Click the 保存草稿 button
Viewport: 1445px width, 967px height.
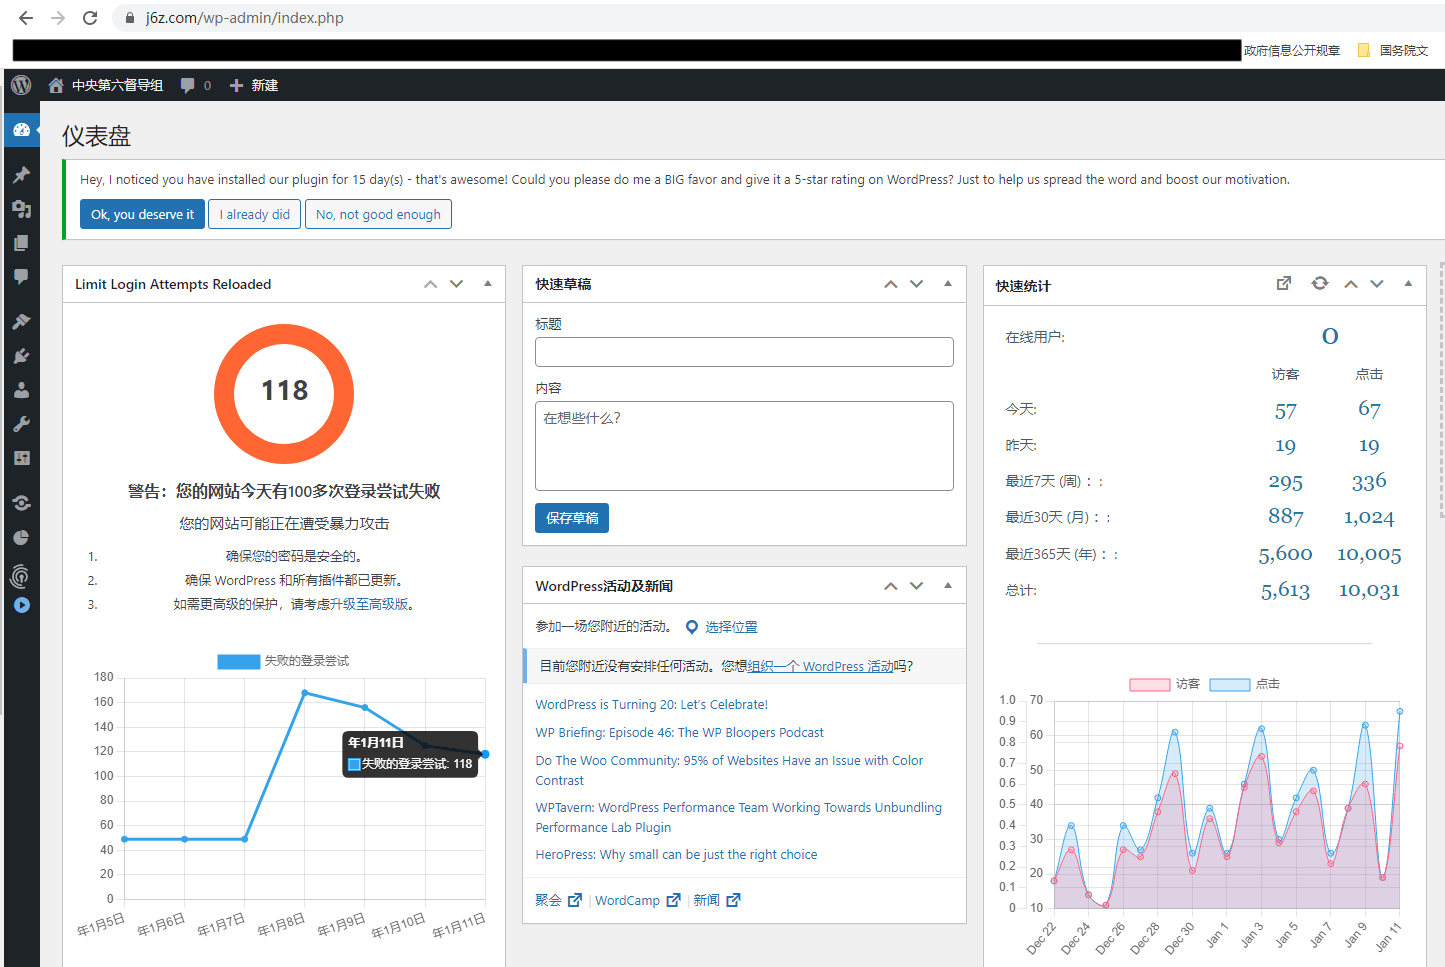[x=572, y=518]
